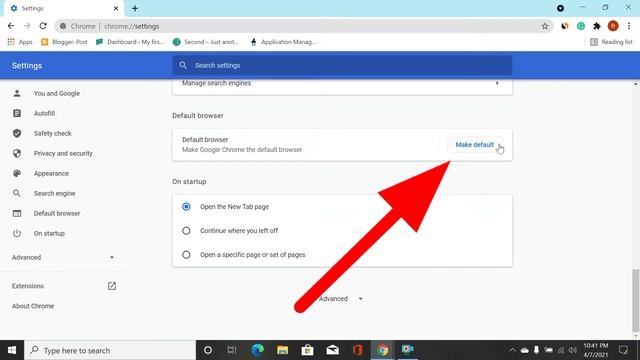Open Task View on the taskbar
The image size is (640, 360).
pyautogui.click(x=232, y=350)
